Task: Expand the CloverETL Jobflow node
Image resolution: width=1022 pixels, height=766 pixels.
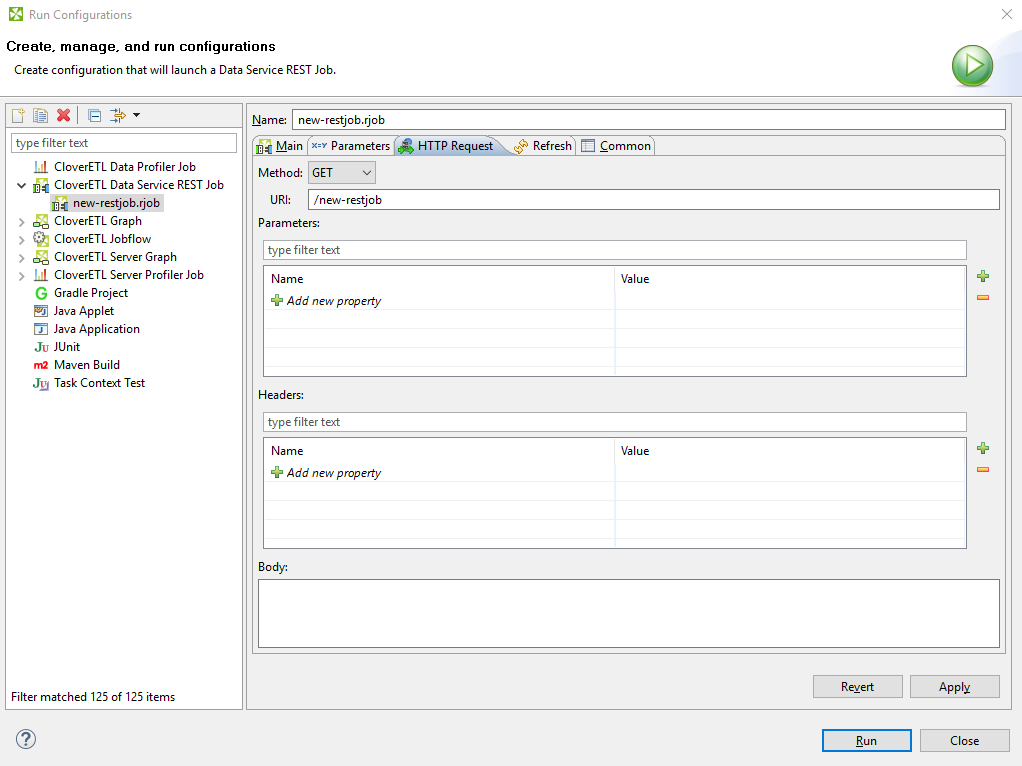Action: [x=22, y=239]
